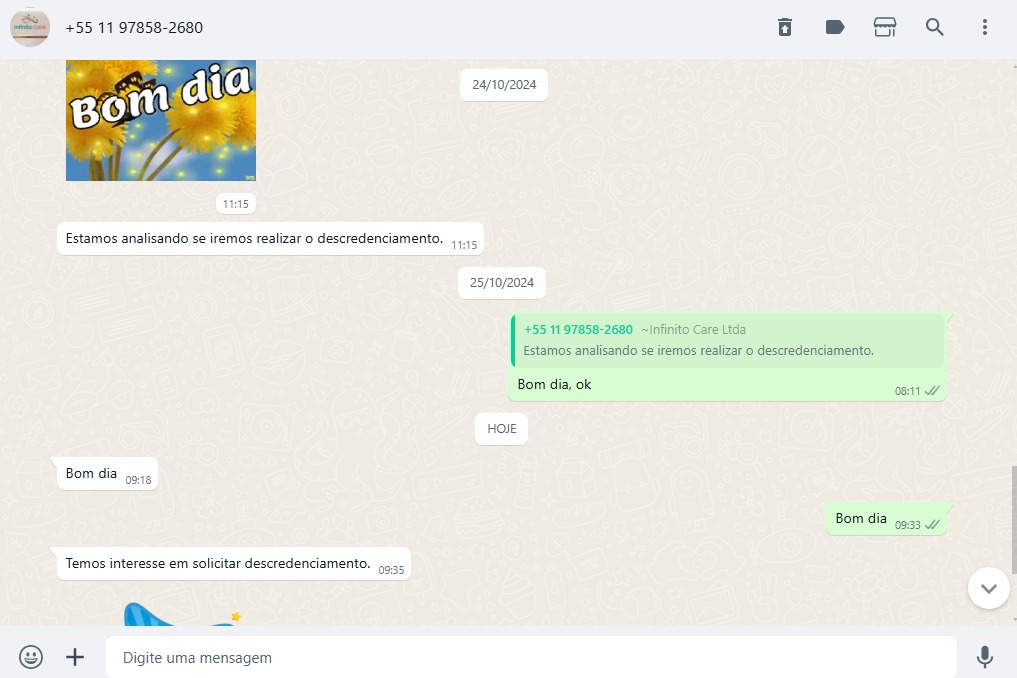The height and width of the screenshot is (678, 1017).
Task: Click the 24/10/2024 date chip
Action: point(504,85)
